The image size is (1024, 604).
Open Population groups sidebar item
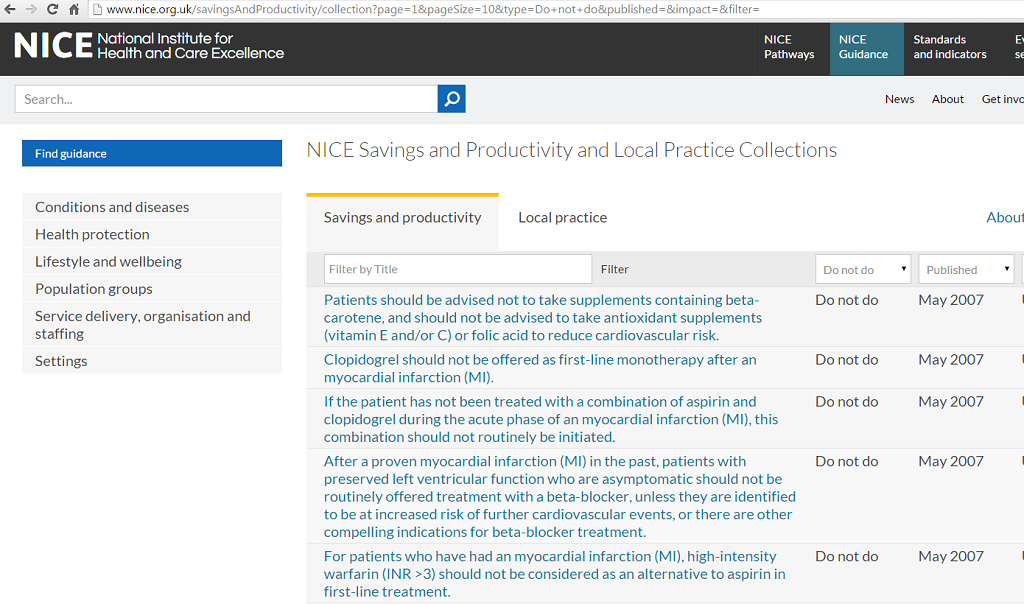click(x=152, y=289)
